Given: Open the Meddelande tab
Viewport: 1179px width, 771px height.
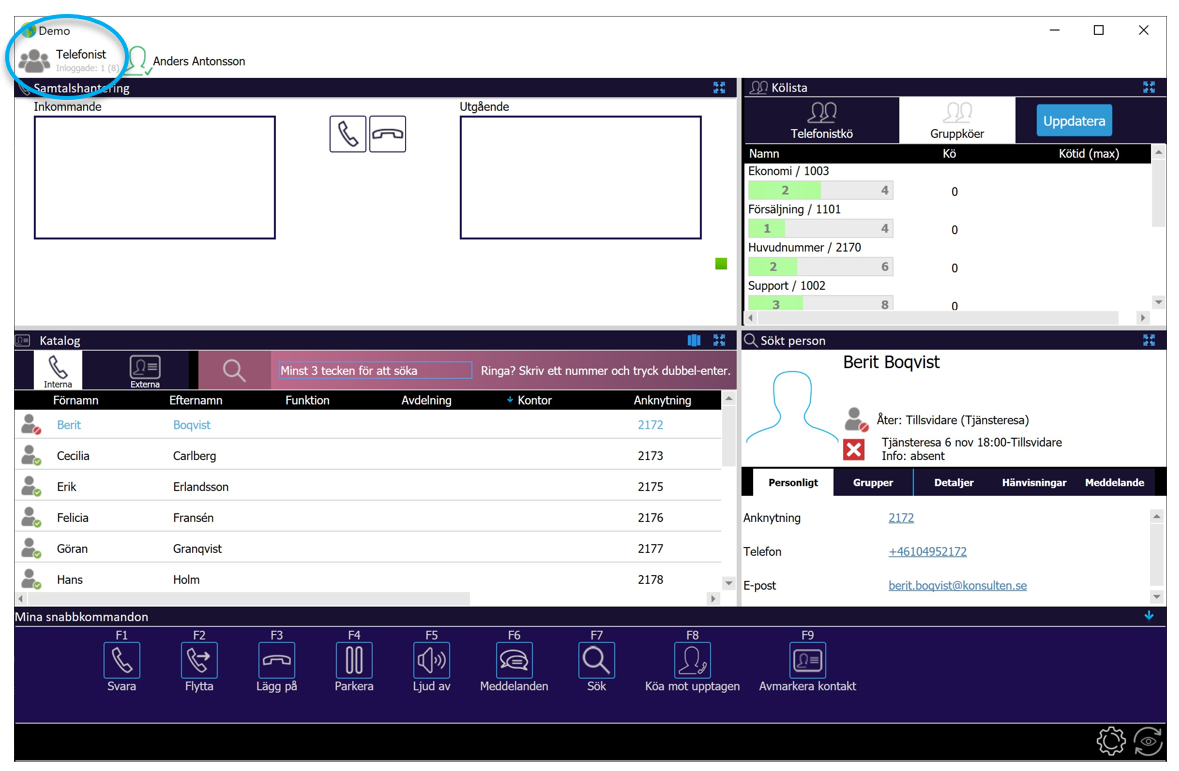Looking at the screenshot, I should (x=1114, y=482).
